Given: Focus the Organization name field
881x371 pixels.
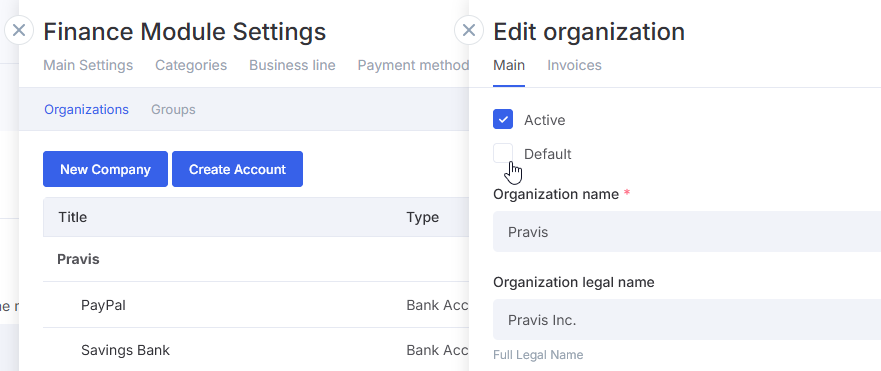Looking at the screenshot, I should (x=687, y=232).
